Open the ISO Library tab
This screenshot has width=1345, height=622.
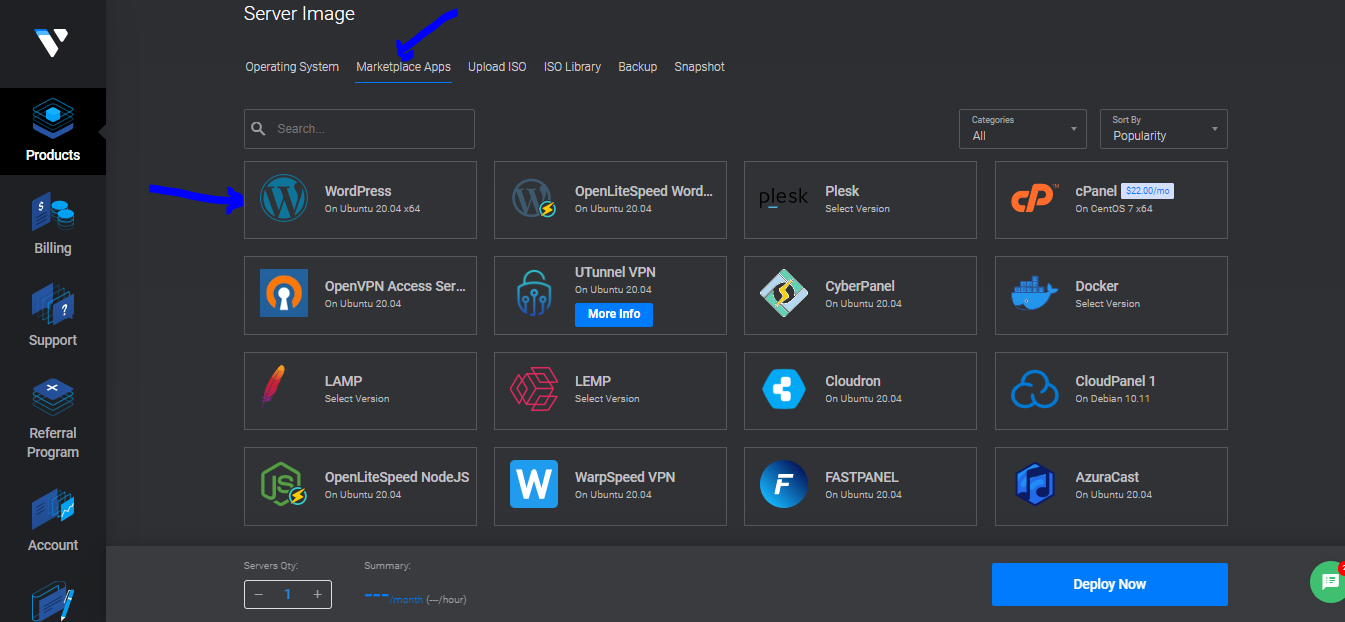(571, 66)
